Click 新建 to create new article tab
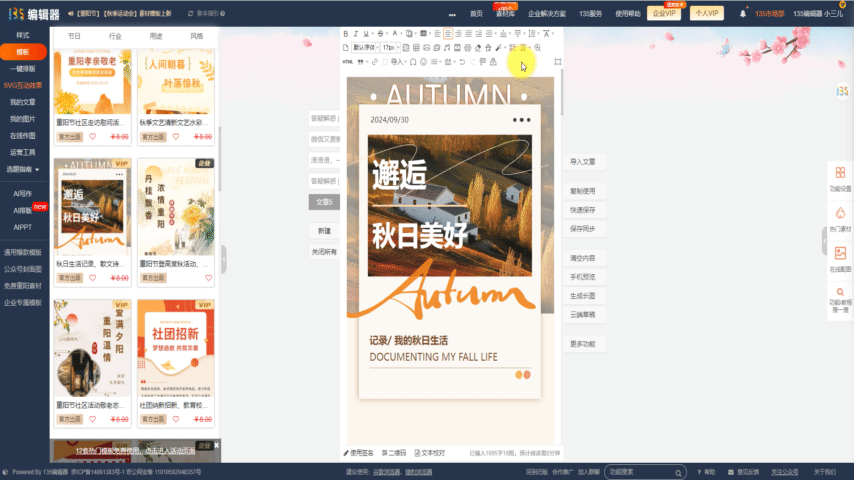The width and height of the screenshot is (854, 480). tap(324, 231)
